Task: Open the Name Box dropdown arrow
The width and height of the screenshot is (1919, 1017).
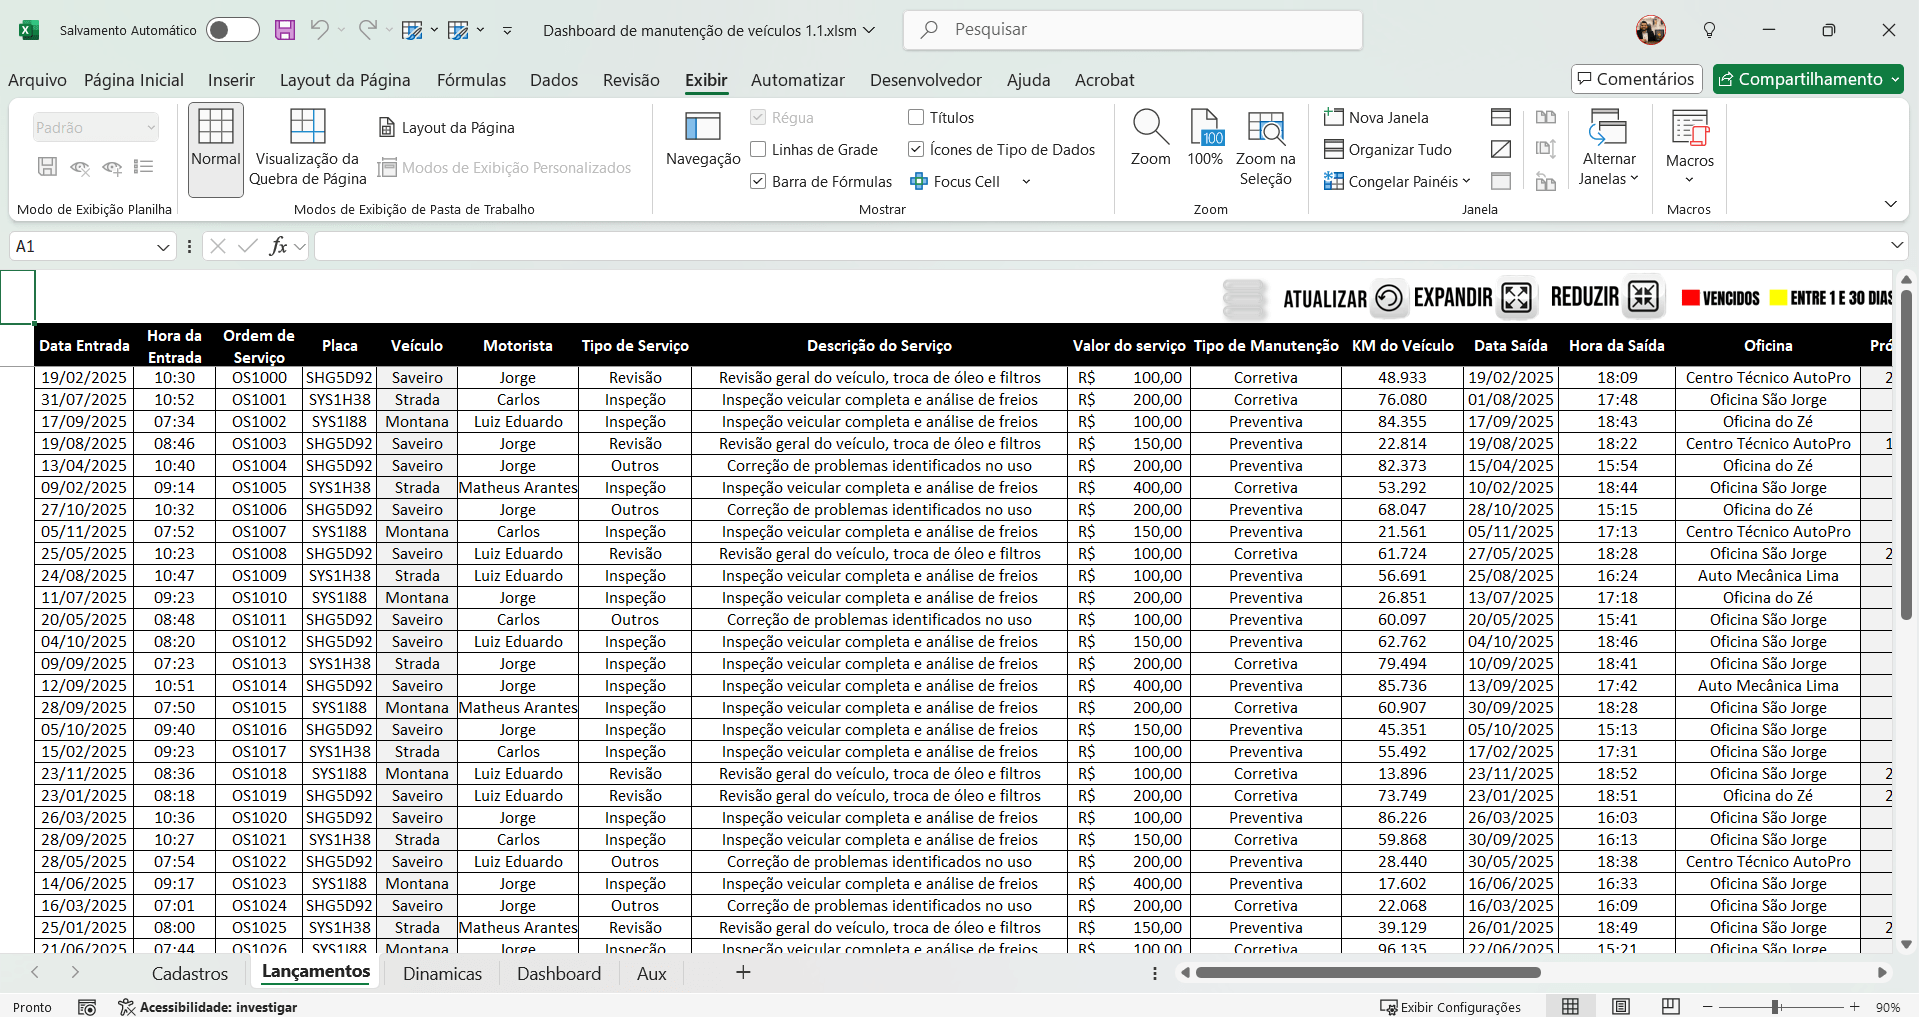Action: pyautogui.click(x=163, y=247)
